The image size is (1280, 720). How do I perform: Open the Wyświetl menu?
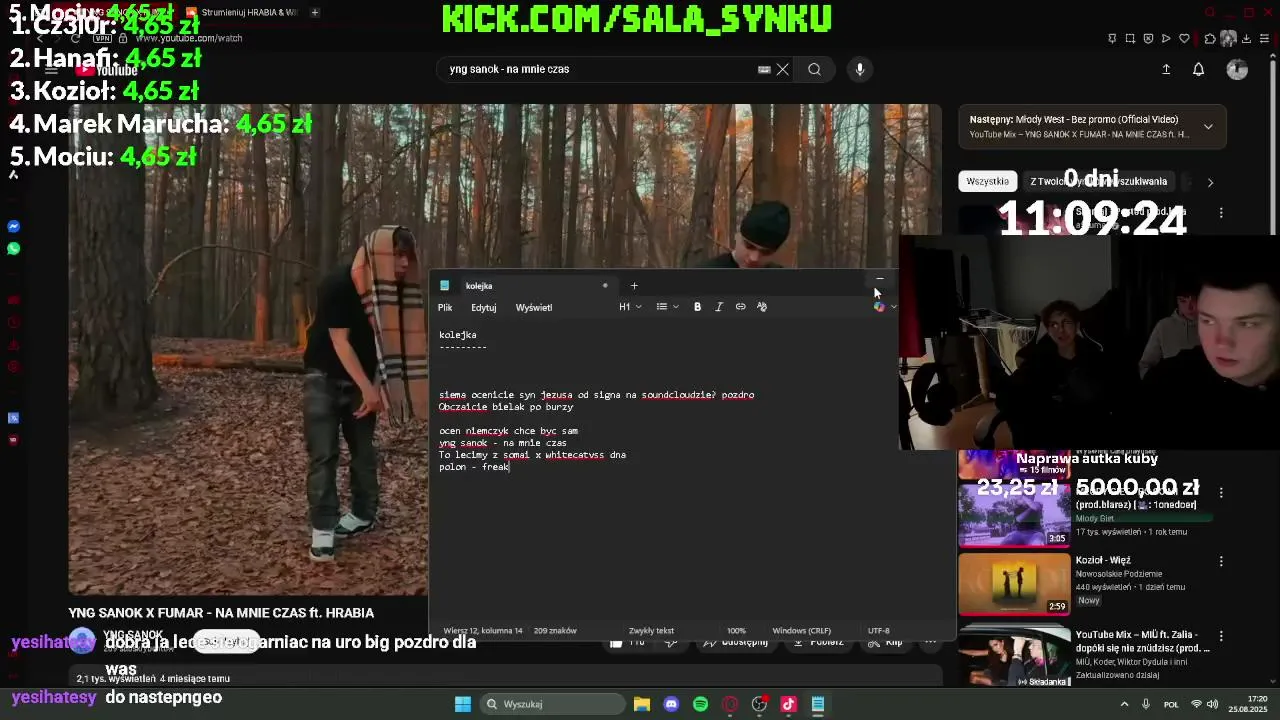tap(534, 307)
